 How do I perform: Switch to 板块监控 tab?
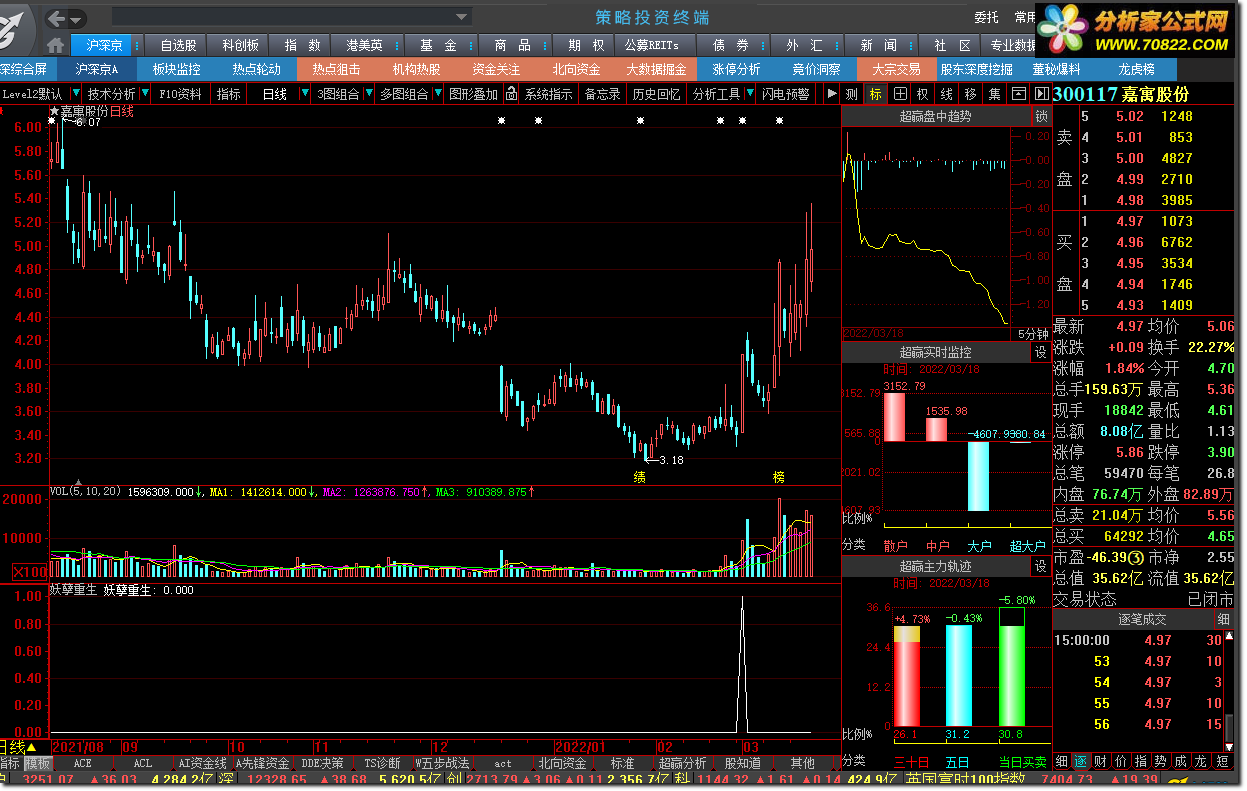point(176,69)
